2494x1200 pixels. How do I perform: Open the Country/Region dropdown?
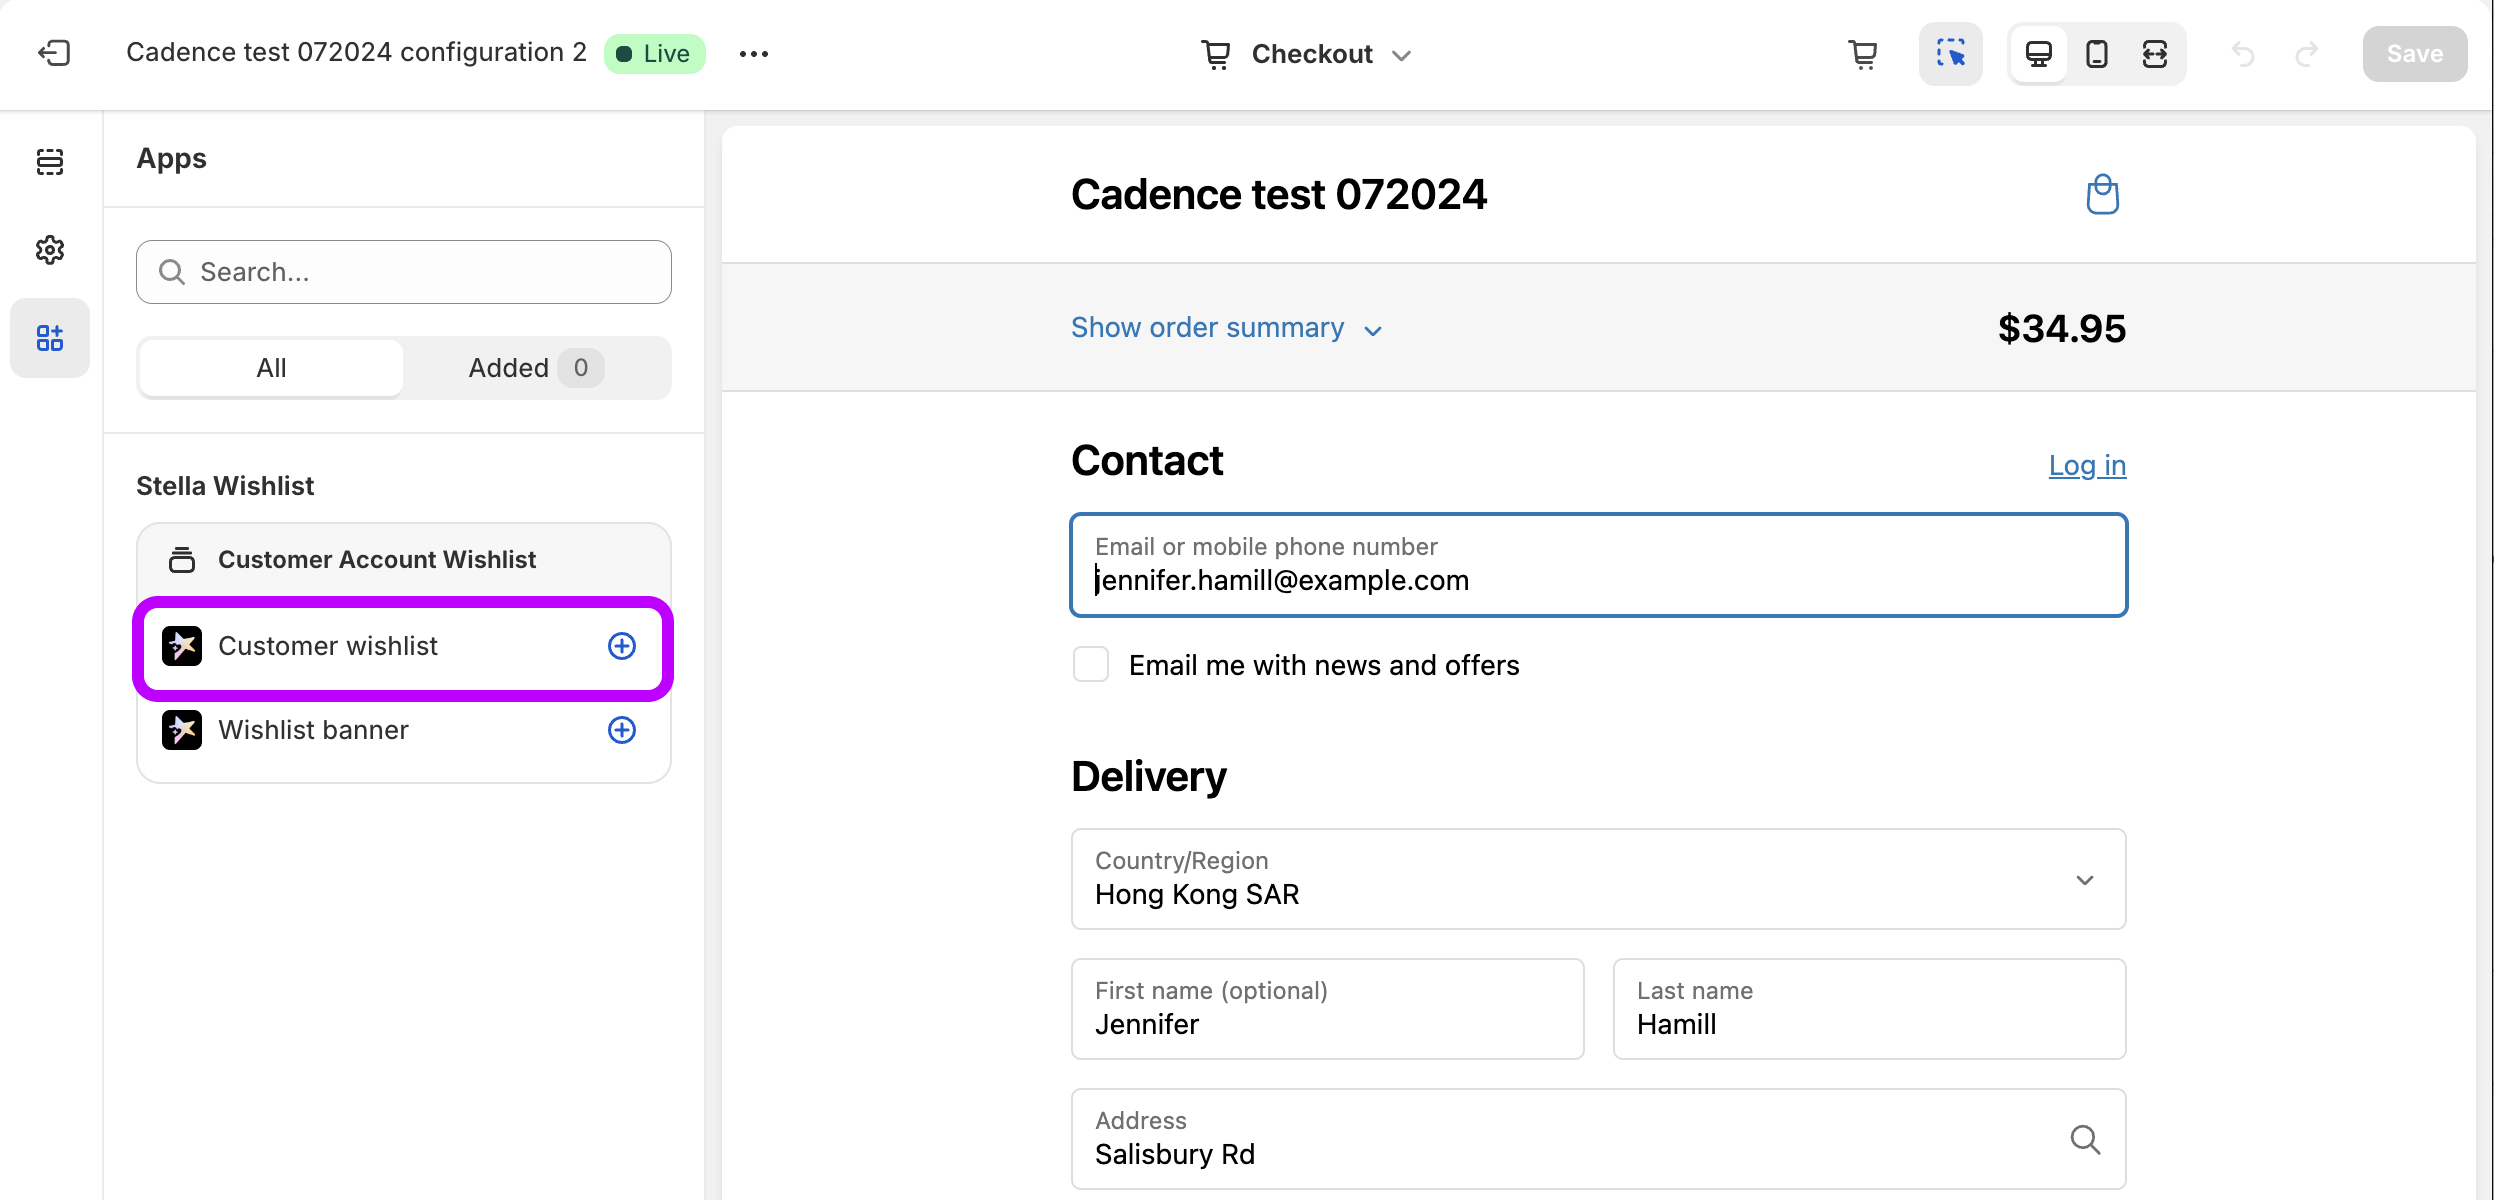[x=1598, y=879]
